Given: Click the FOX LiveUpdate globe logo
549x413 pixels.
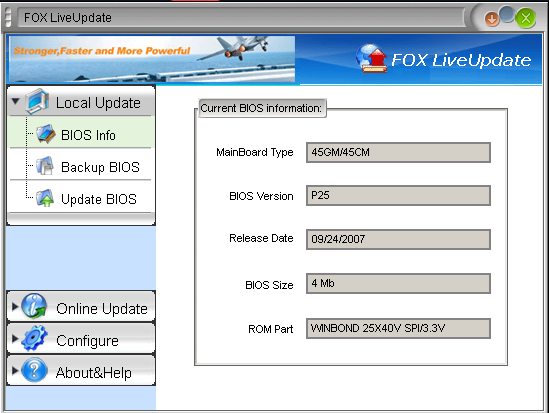Looking at the screenshot, I should 371,58.
